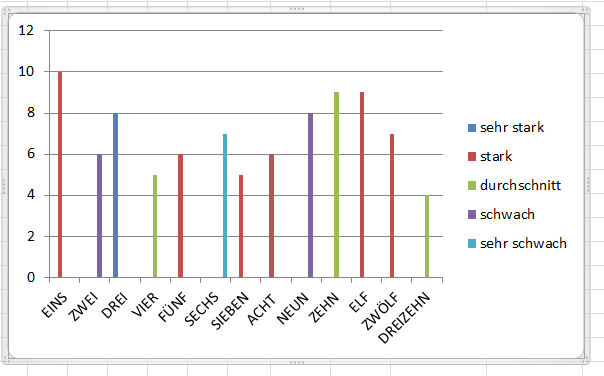Click the SIEBEN category axis label
Screen dimensions: 604x376
coord(230,311)
